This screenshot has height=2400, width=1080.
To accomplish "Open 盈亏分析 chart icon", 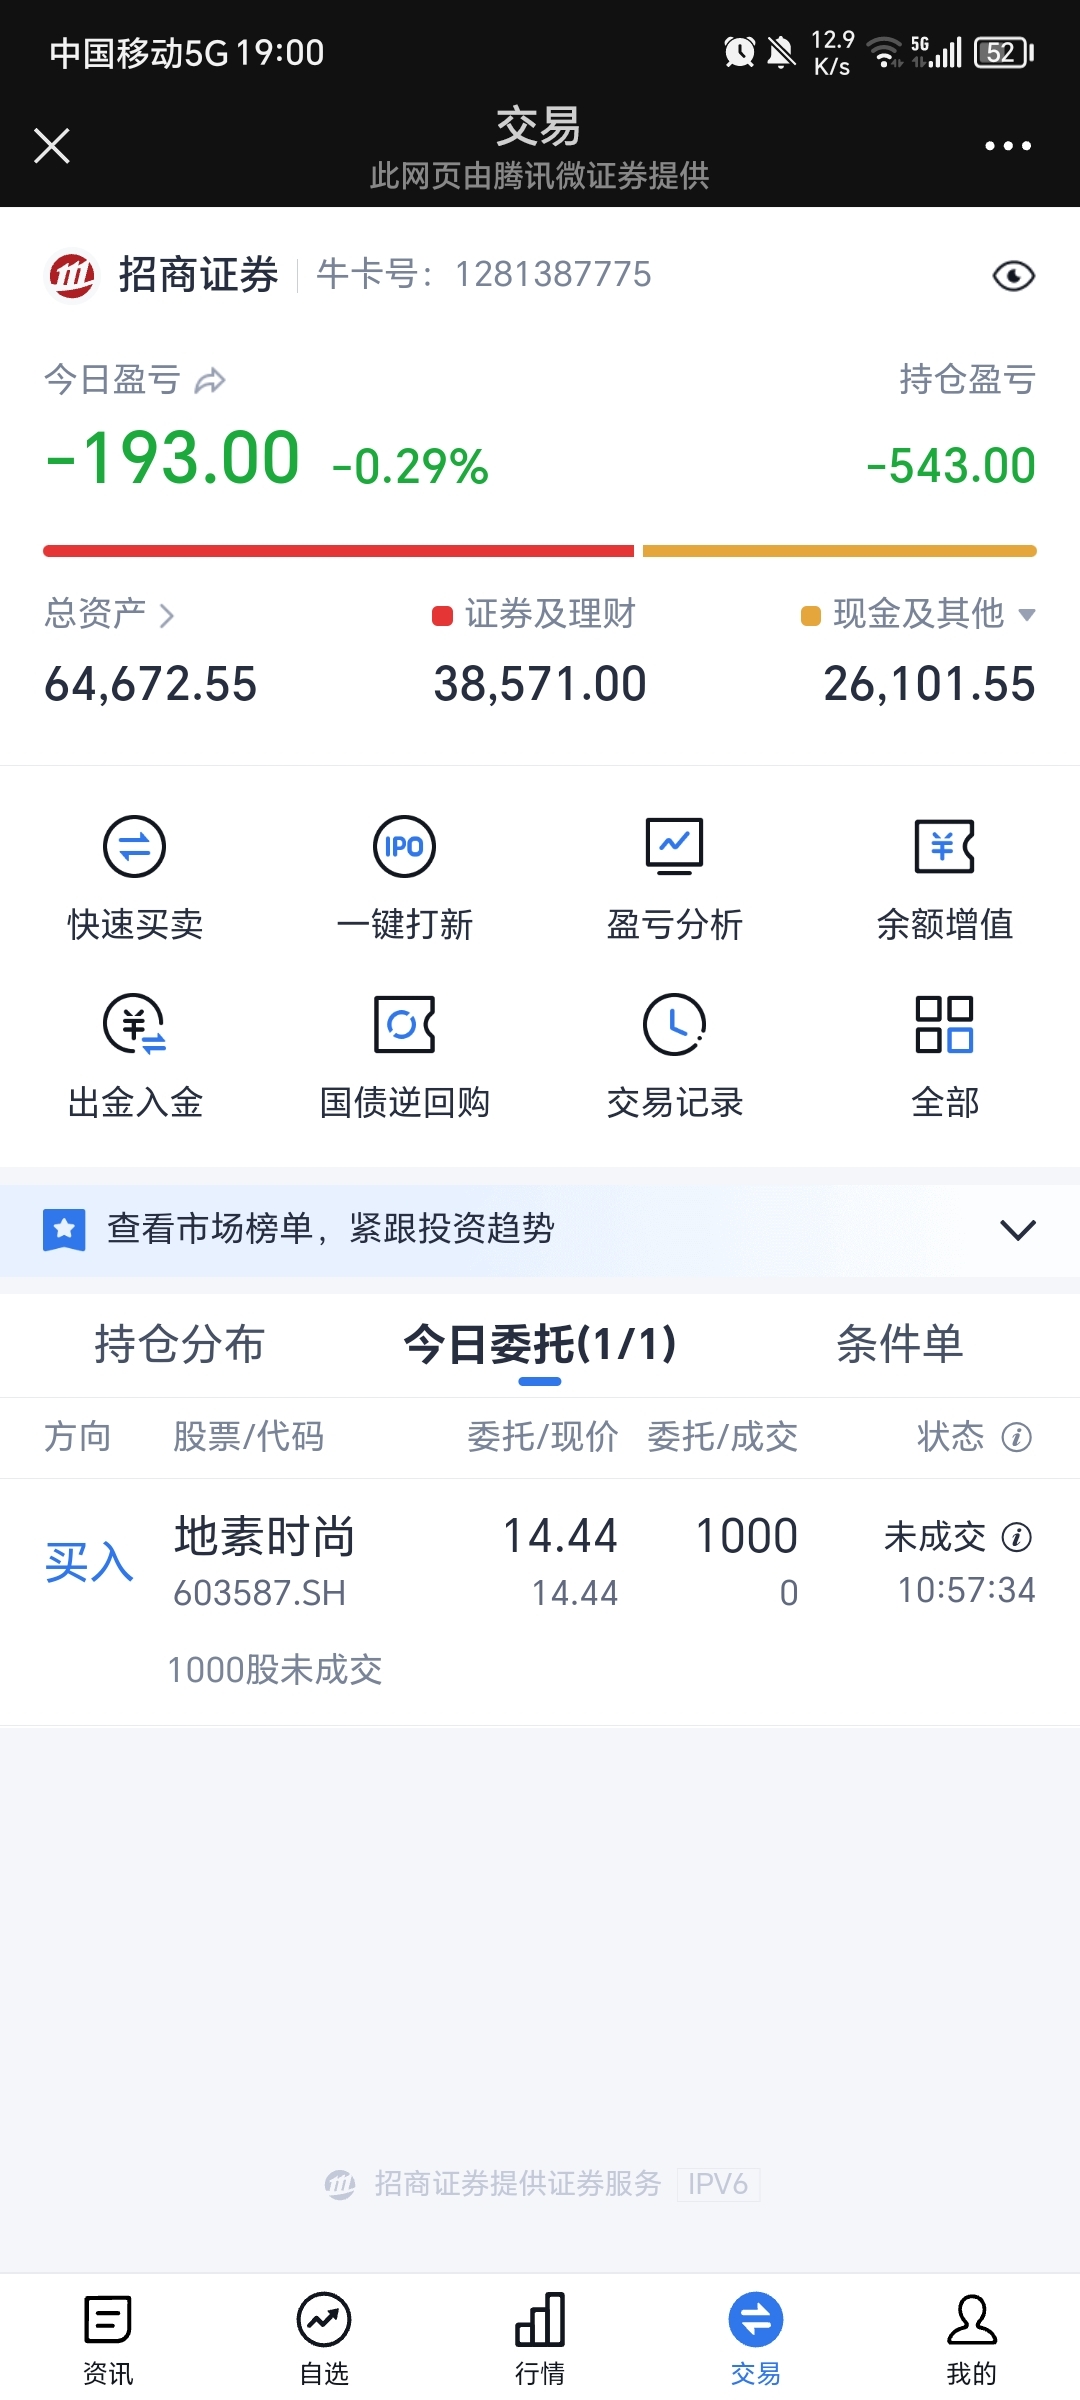I will coord(674,846).
